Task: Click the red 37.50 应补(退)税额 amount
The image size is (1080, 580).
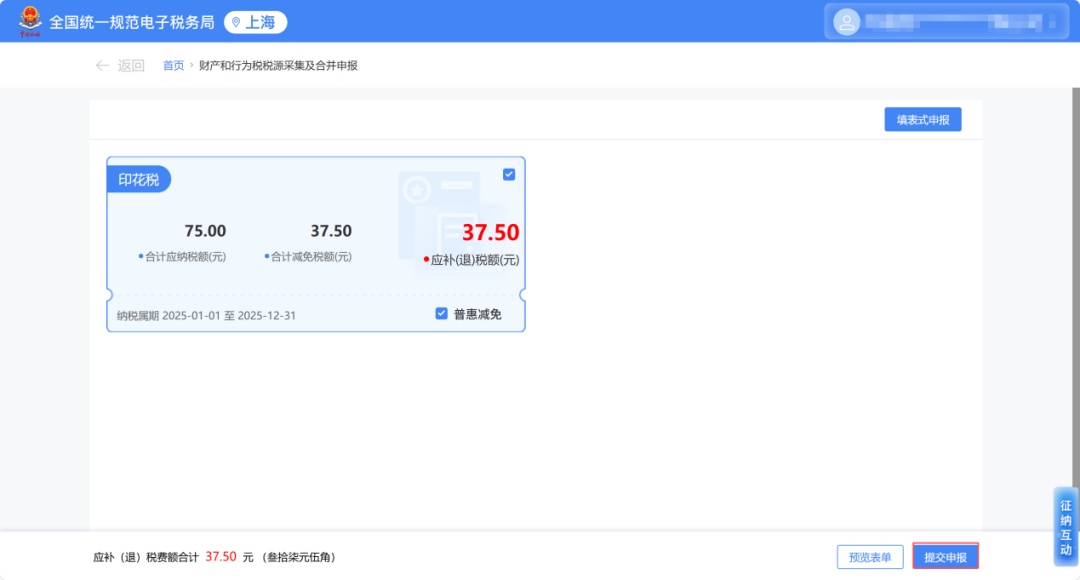Action: point(490,232)
